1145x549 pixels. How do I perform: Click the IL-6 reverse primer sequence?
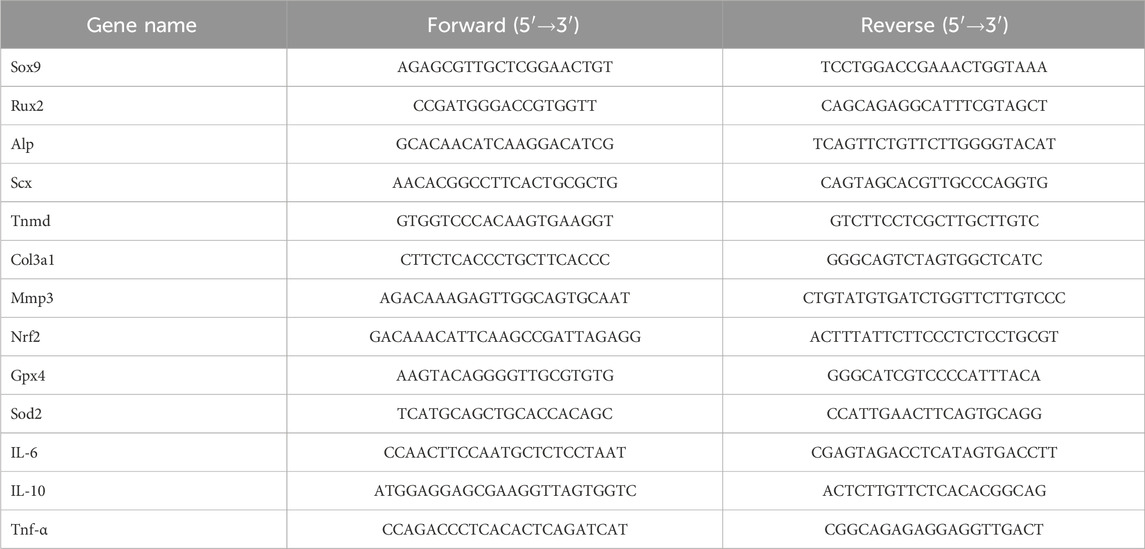(x=934, y=453)
